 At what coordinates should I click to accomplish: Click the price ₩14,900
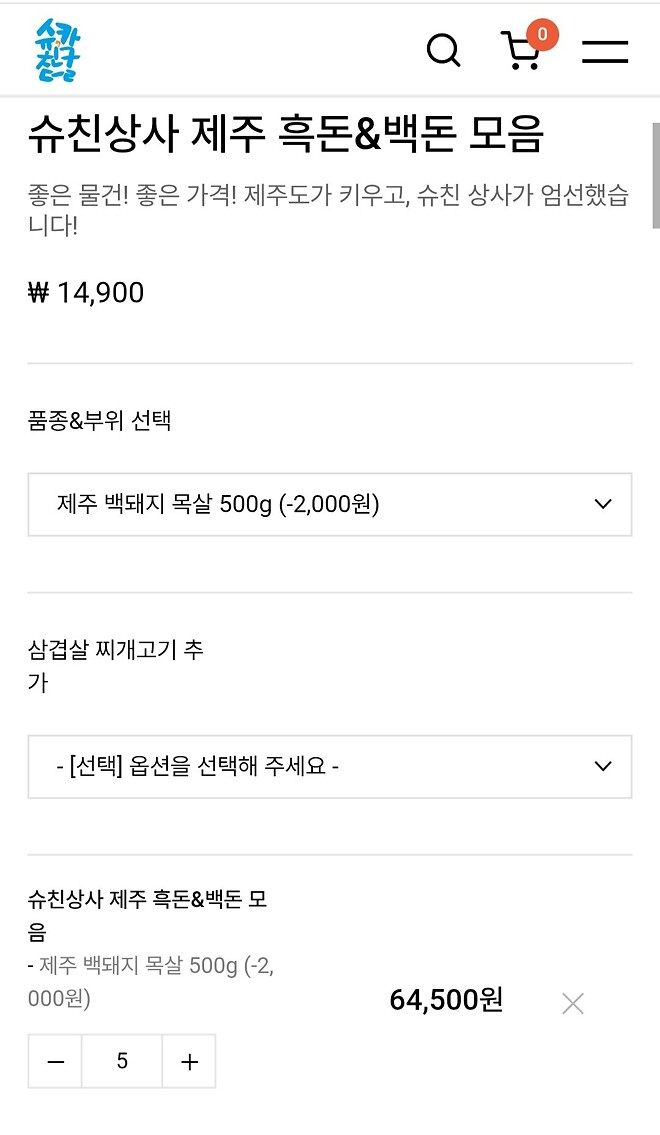tap(84, 292)
